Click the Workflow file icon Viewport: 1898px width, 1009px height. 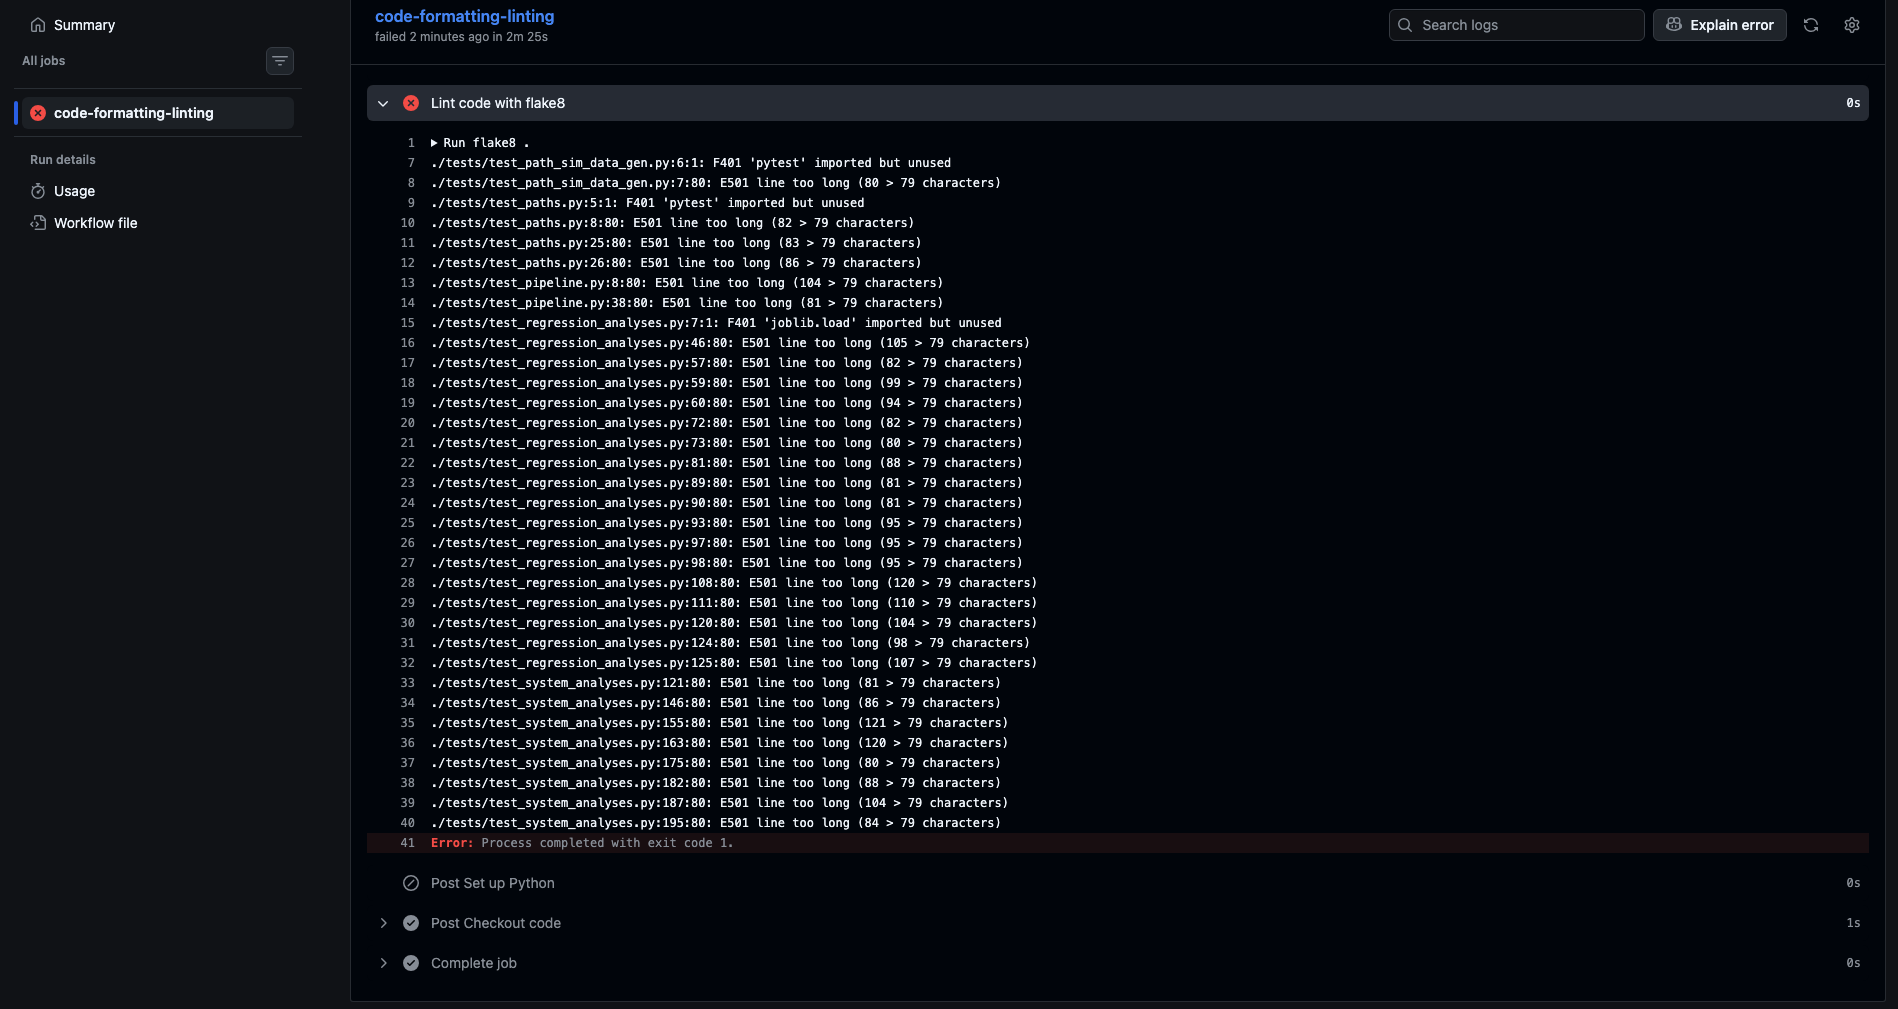pyautogui.click(x=38, y=223)
